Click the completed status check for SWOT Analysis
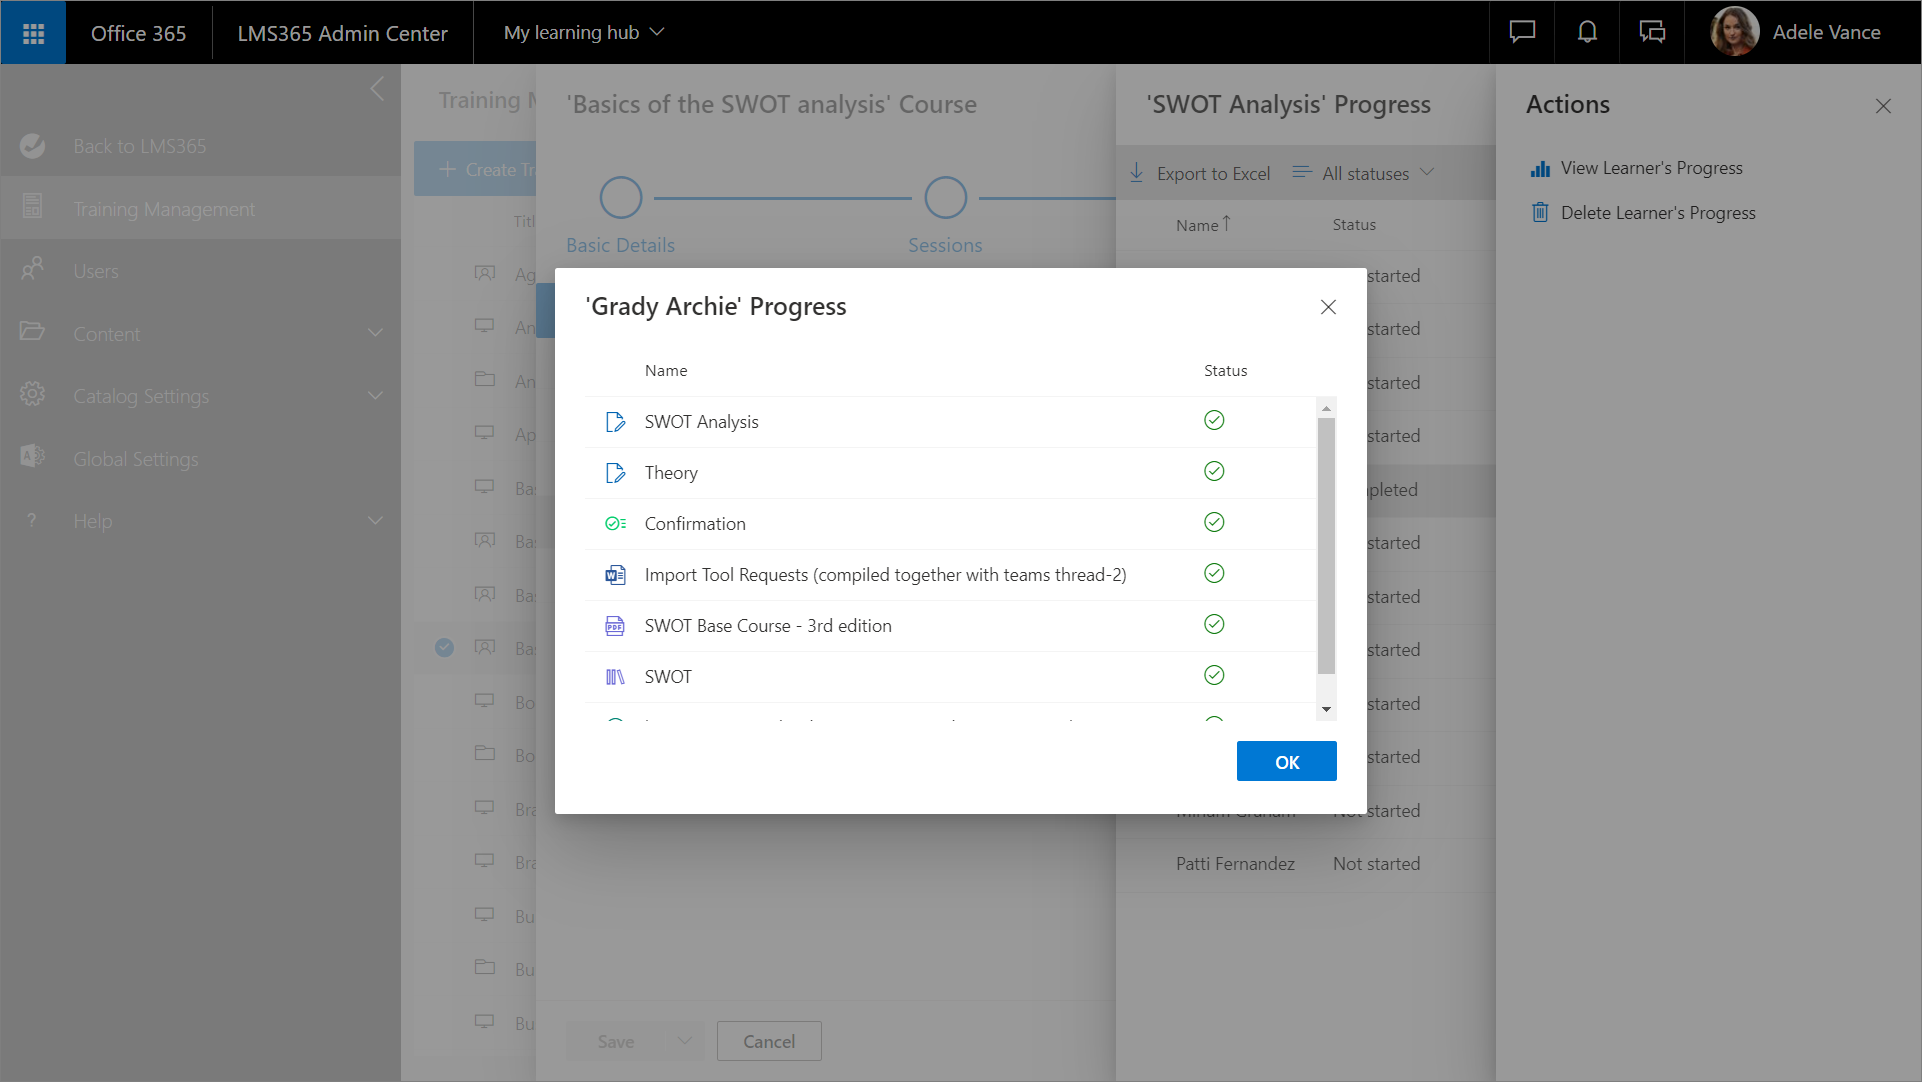Screen dimensions: 1922x1082 pyautogui.click(x=1214, y=421)
